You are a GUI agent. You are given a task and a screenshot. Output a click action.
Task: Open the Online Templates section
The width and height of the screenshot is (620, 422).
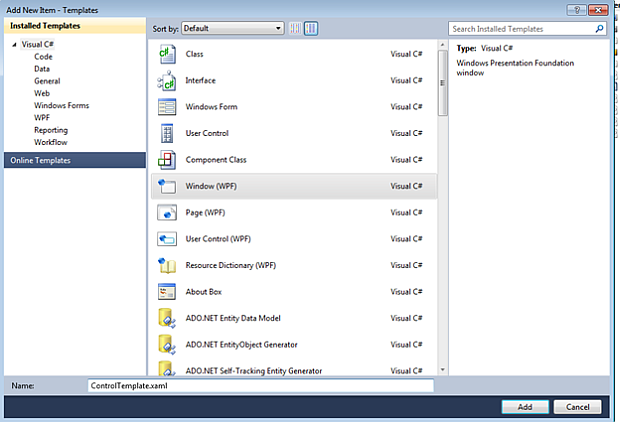click(x=75, y=160)
